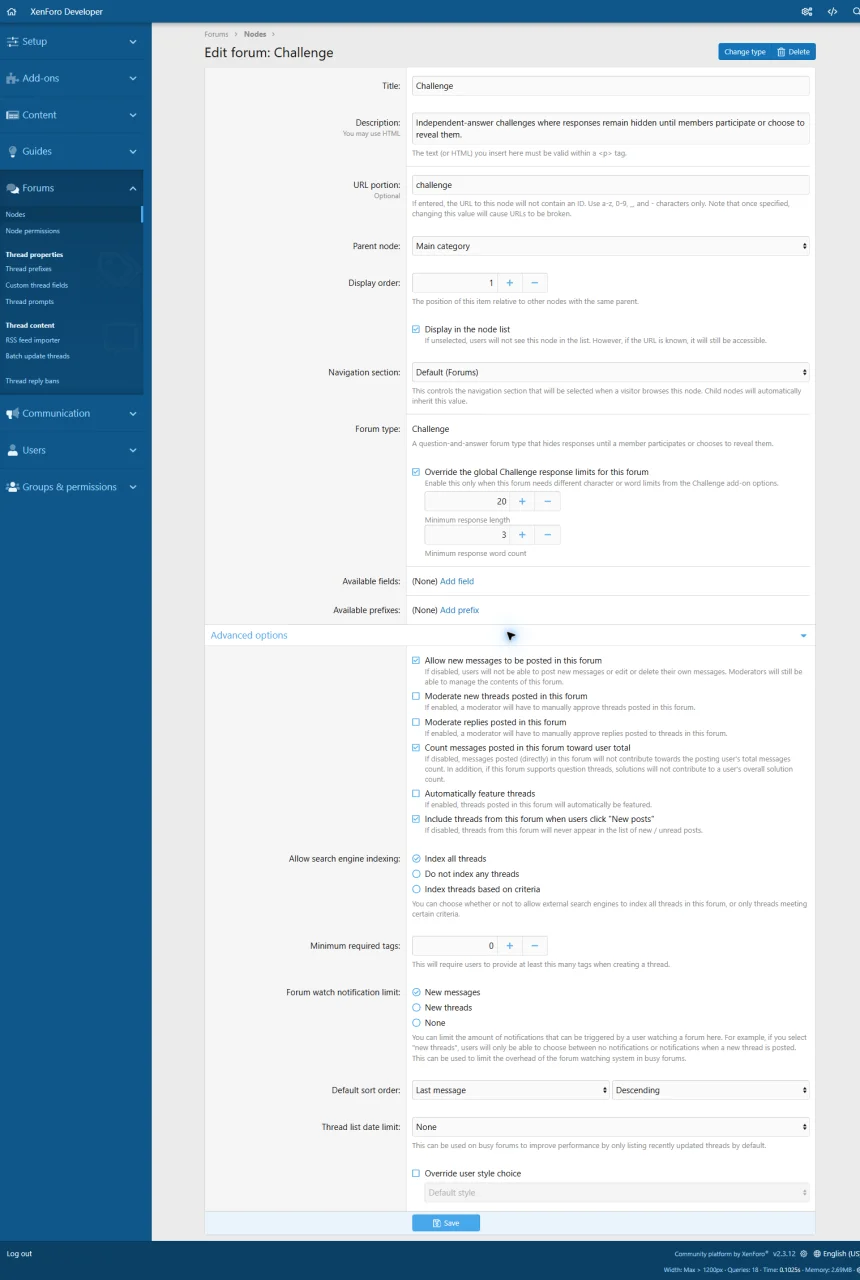Viewport: 860px width, 1280px height.
Task: Click the Content icon in sidebar
Action: coord(13,115)
